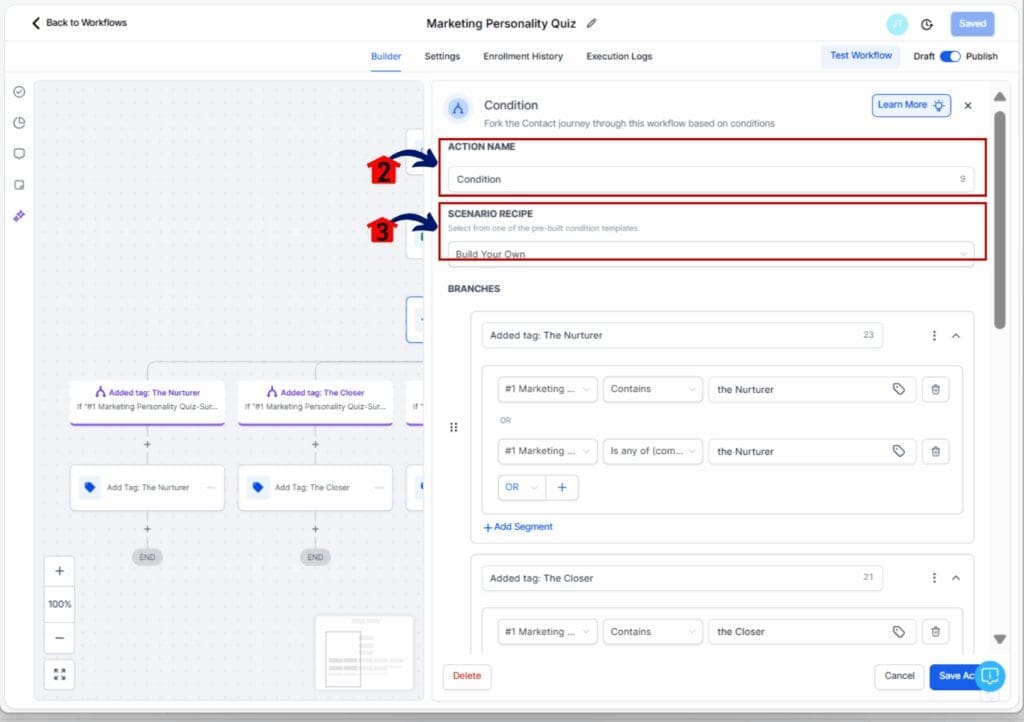Toggle the Draft/Publish switch

(949, 56)
